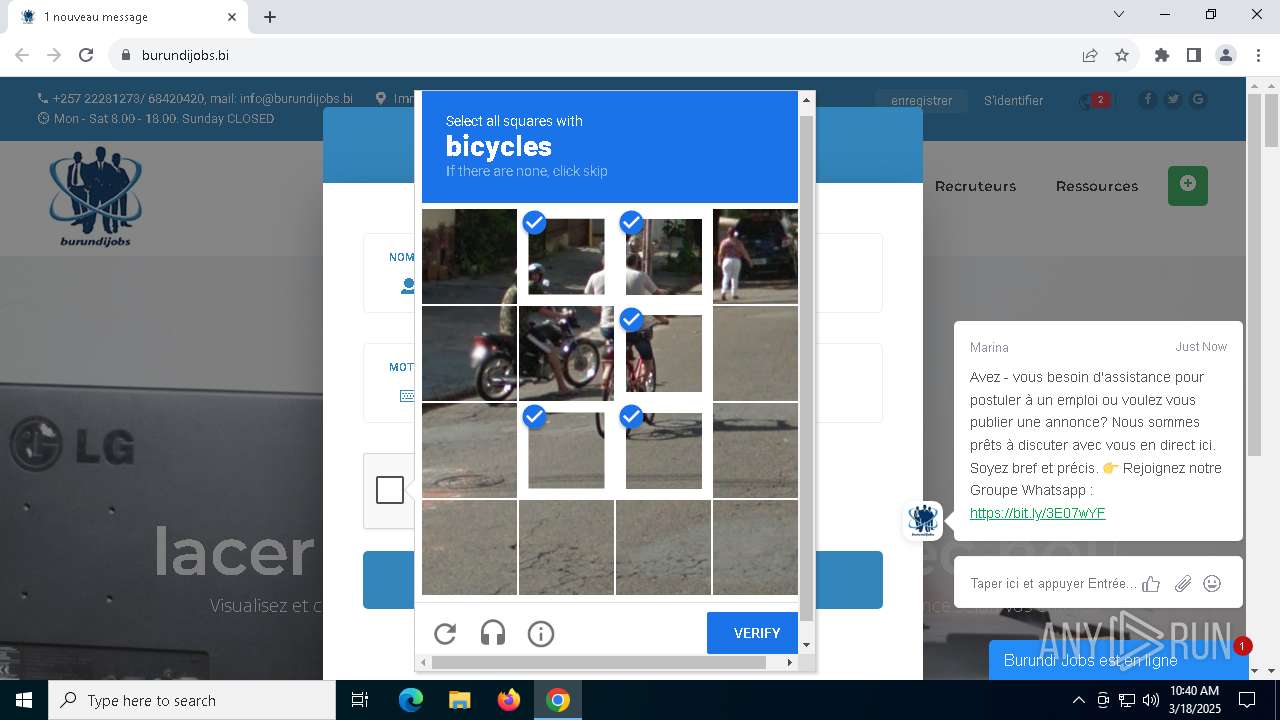Open CAPTCHA help info icon

[541, 633]
